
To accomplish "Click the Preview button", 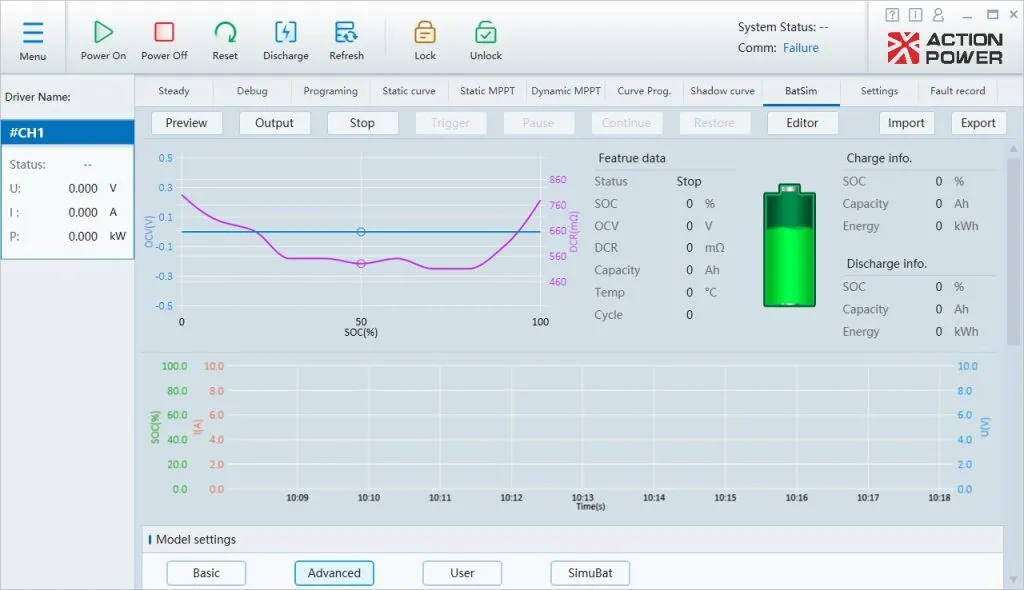I will (186, 123).
